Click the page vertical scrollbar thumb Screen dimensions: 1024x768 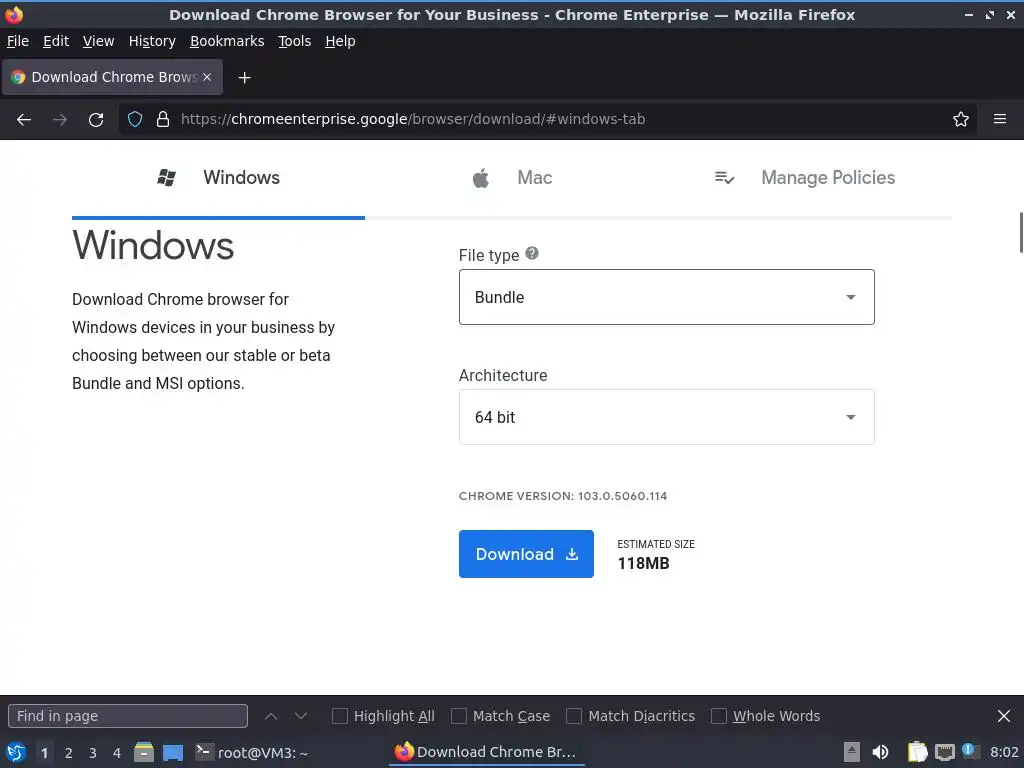(x=1021, y=232)
